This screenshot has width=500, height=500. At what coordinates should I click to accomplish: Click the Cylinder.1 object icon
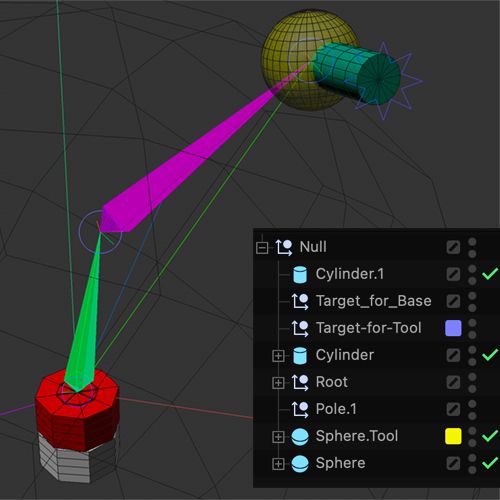300,275
